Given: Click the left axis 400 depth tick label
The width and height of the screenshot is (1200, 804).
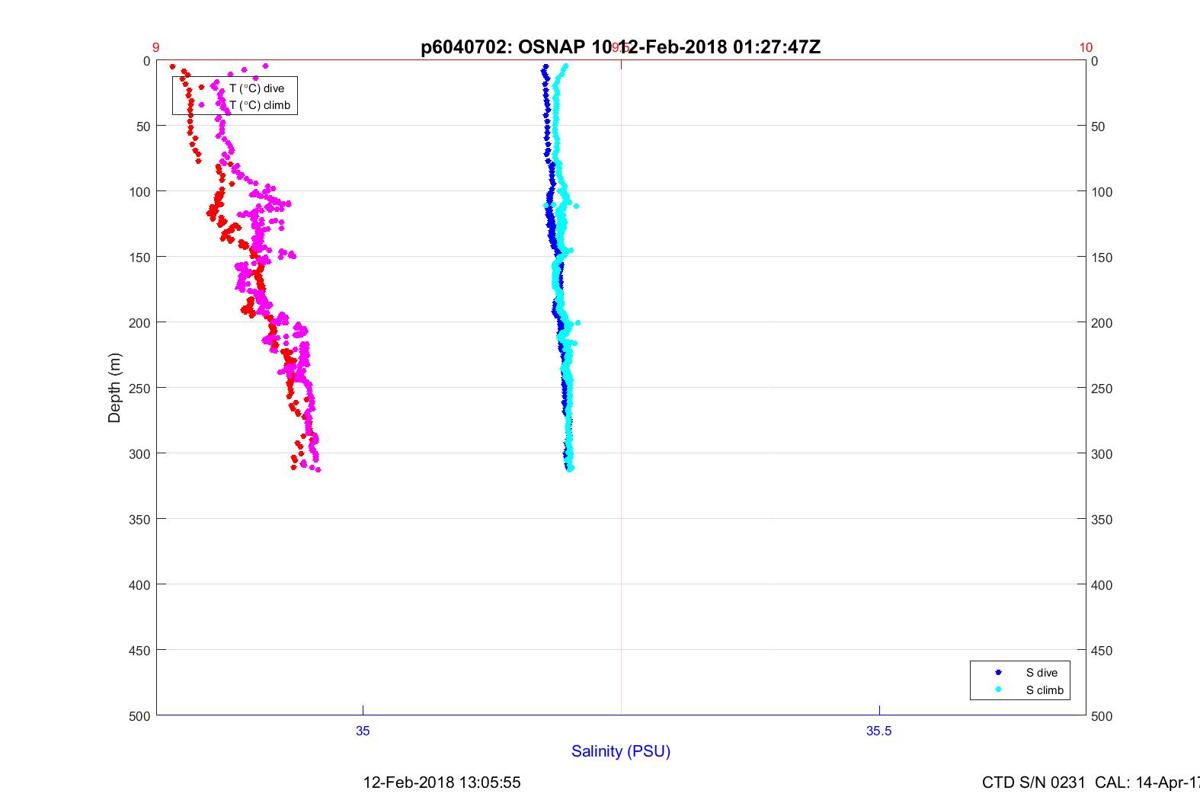Looking at the screenshot, I should (139, 585).
